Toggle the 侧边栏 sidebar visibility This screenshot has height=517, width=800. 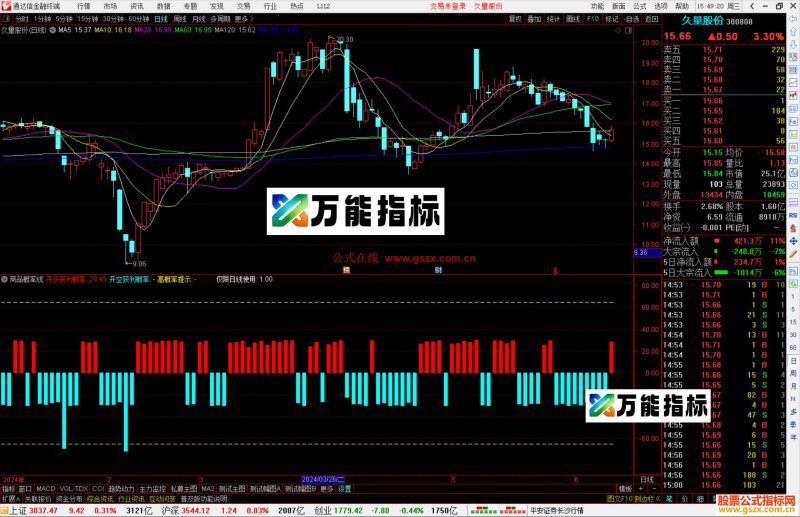pyautogui.click(x=647, y=499)
